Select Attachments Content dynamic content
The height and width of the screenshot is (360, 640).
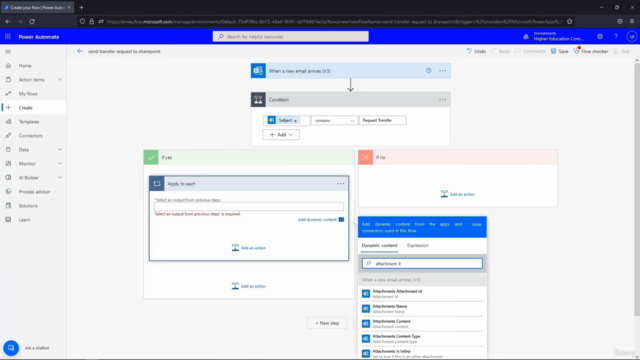[x=422, y=324]
